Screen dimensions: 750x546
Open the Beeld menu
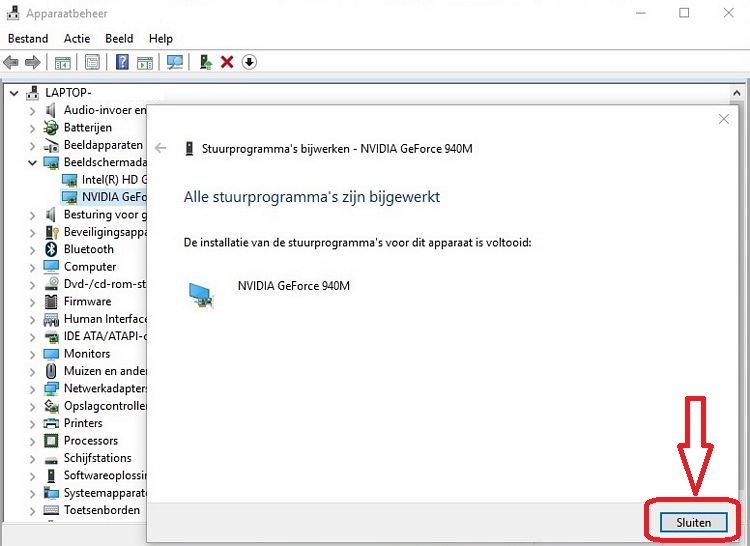(119, 39)
